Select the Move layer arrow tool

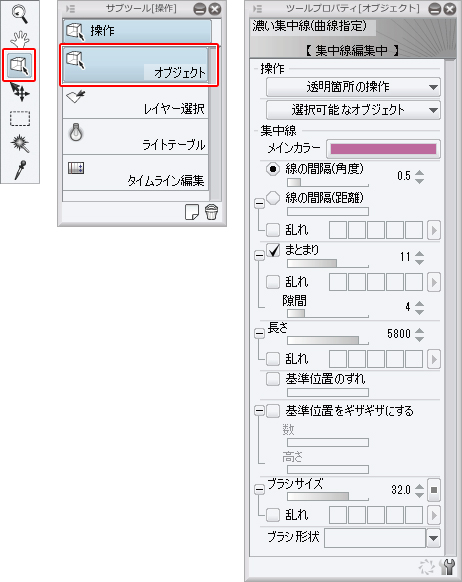pyautogui.click(x=19, y=92)
